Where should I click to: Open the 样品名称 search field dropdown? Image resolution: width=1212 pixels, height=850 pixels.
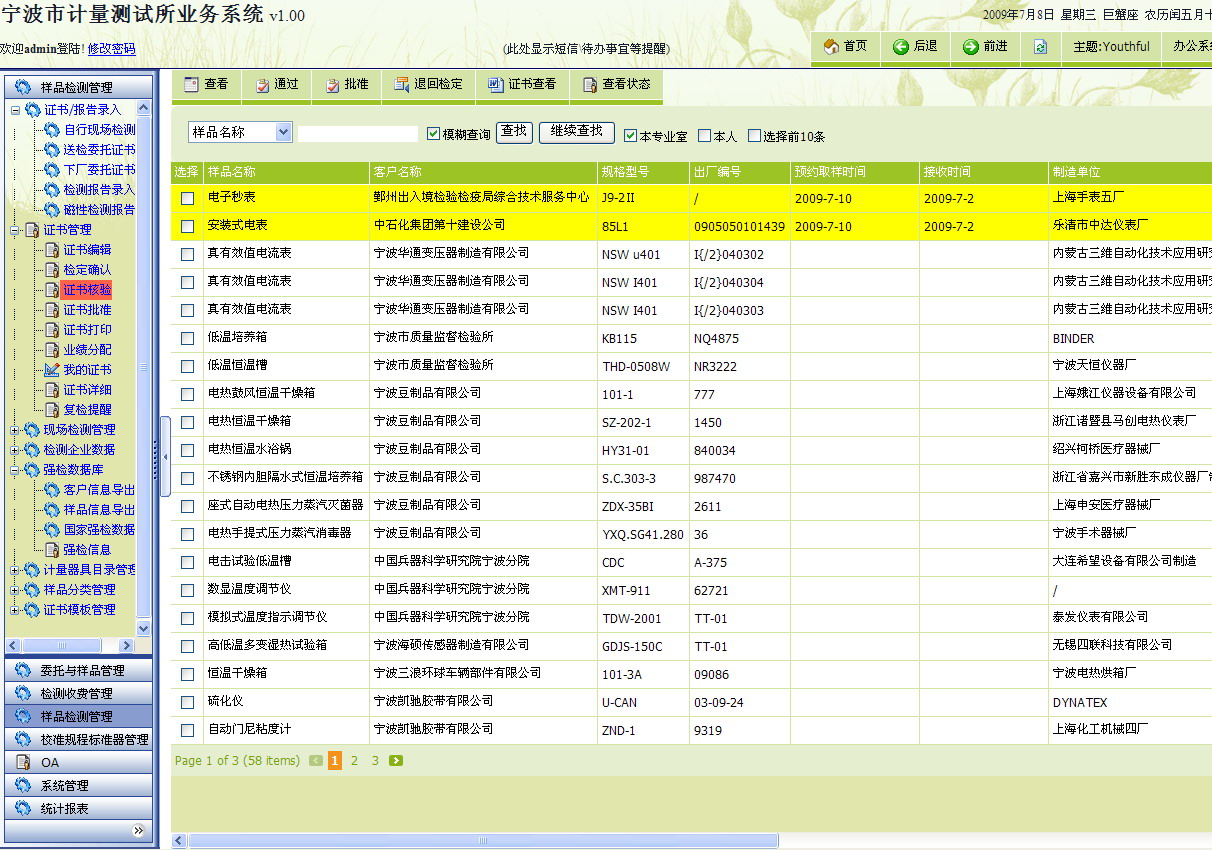coord(283,132)
